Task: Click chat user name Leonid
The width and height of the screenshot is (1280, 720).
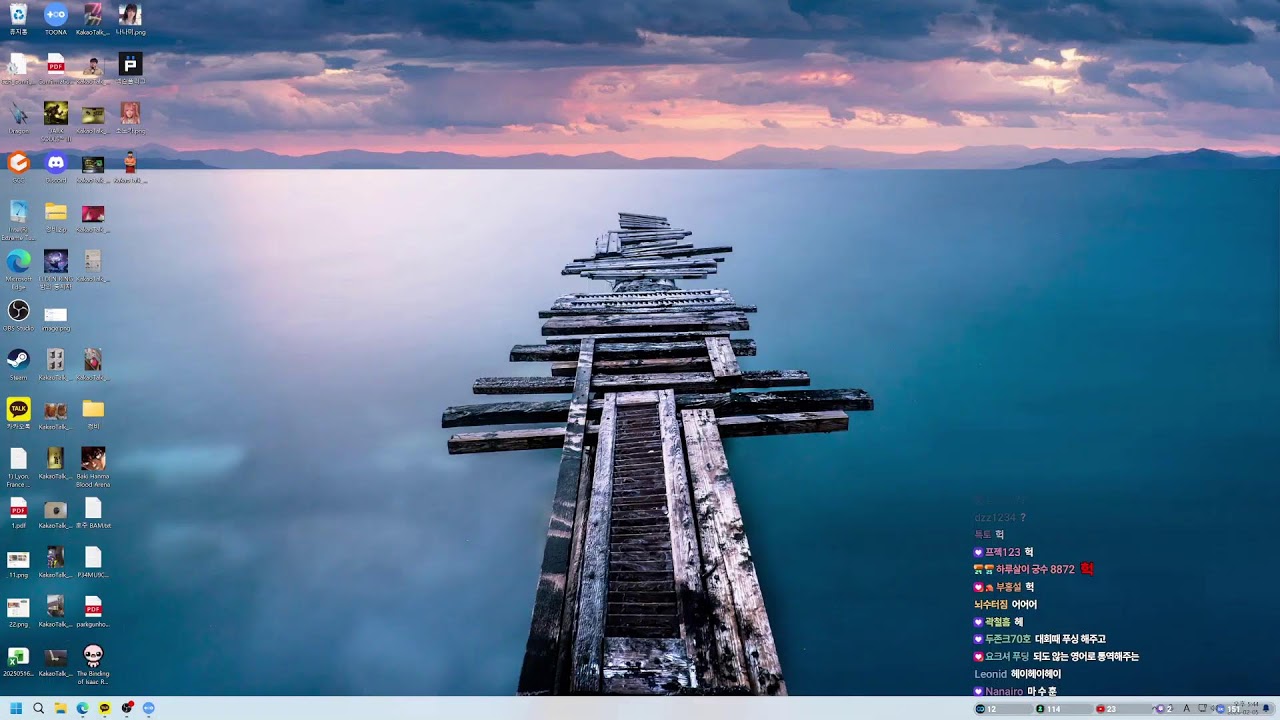Action: click(990, 674)
